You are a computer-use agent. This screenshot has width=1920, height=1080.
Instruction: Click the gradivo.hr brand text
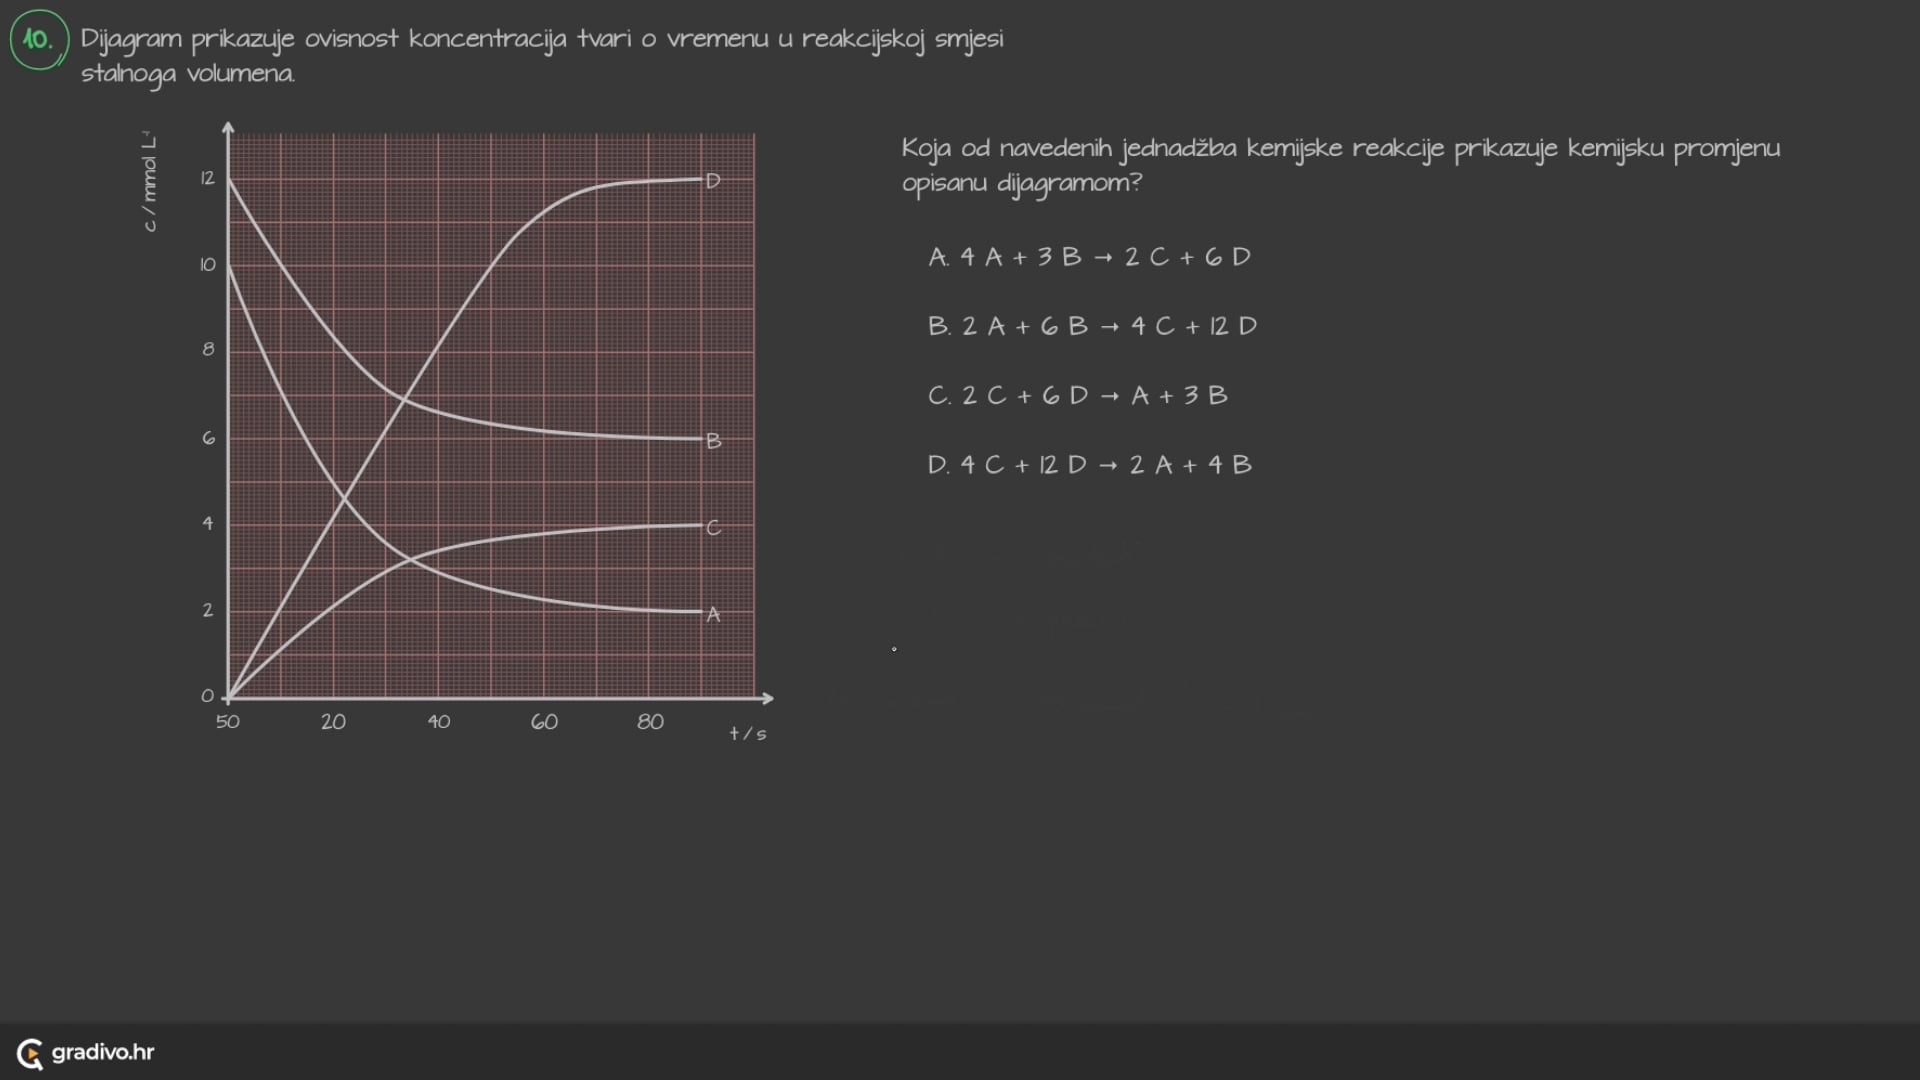point(103,1052)
